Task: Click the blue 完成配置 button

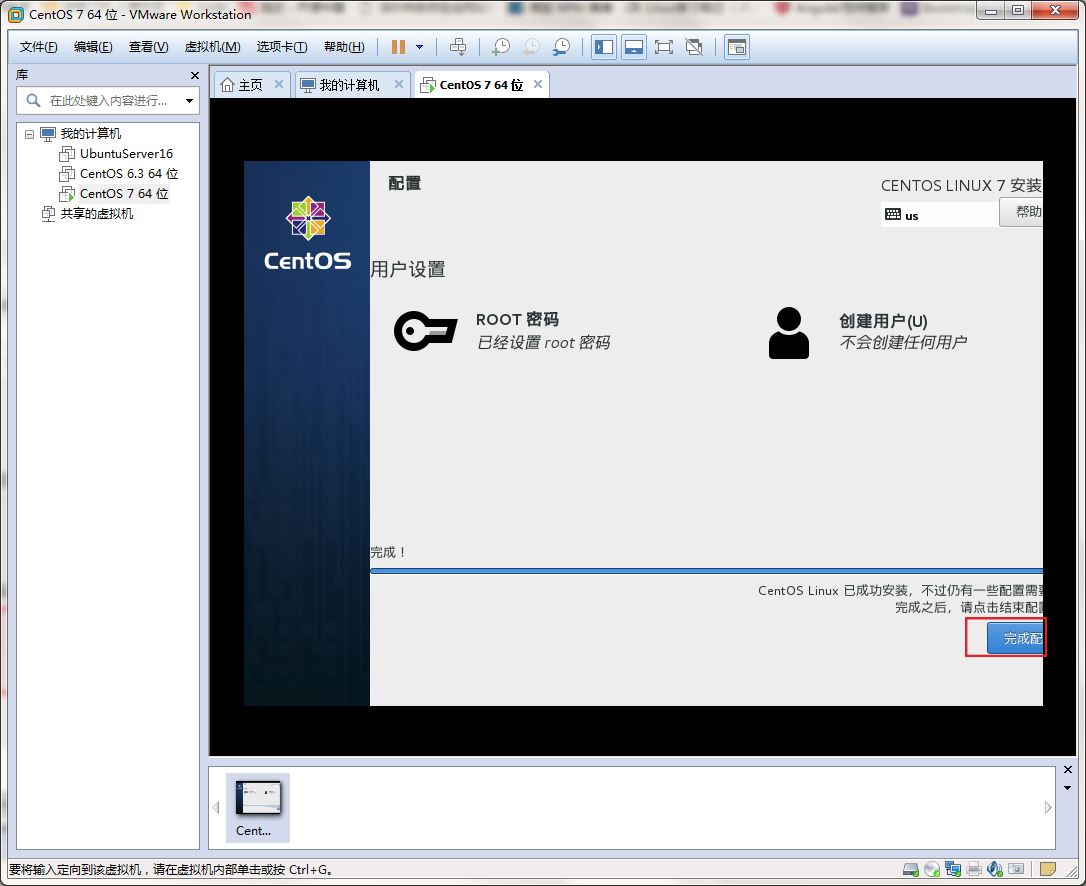Action: (x=1015, y=638)
